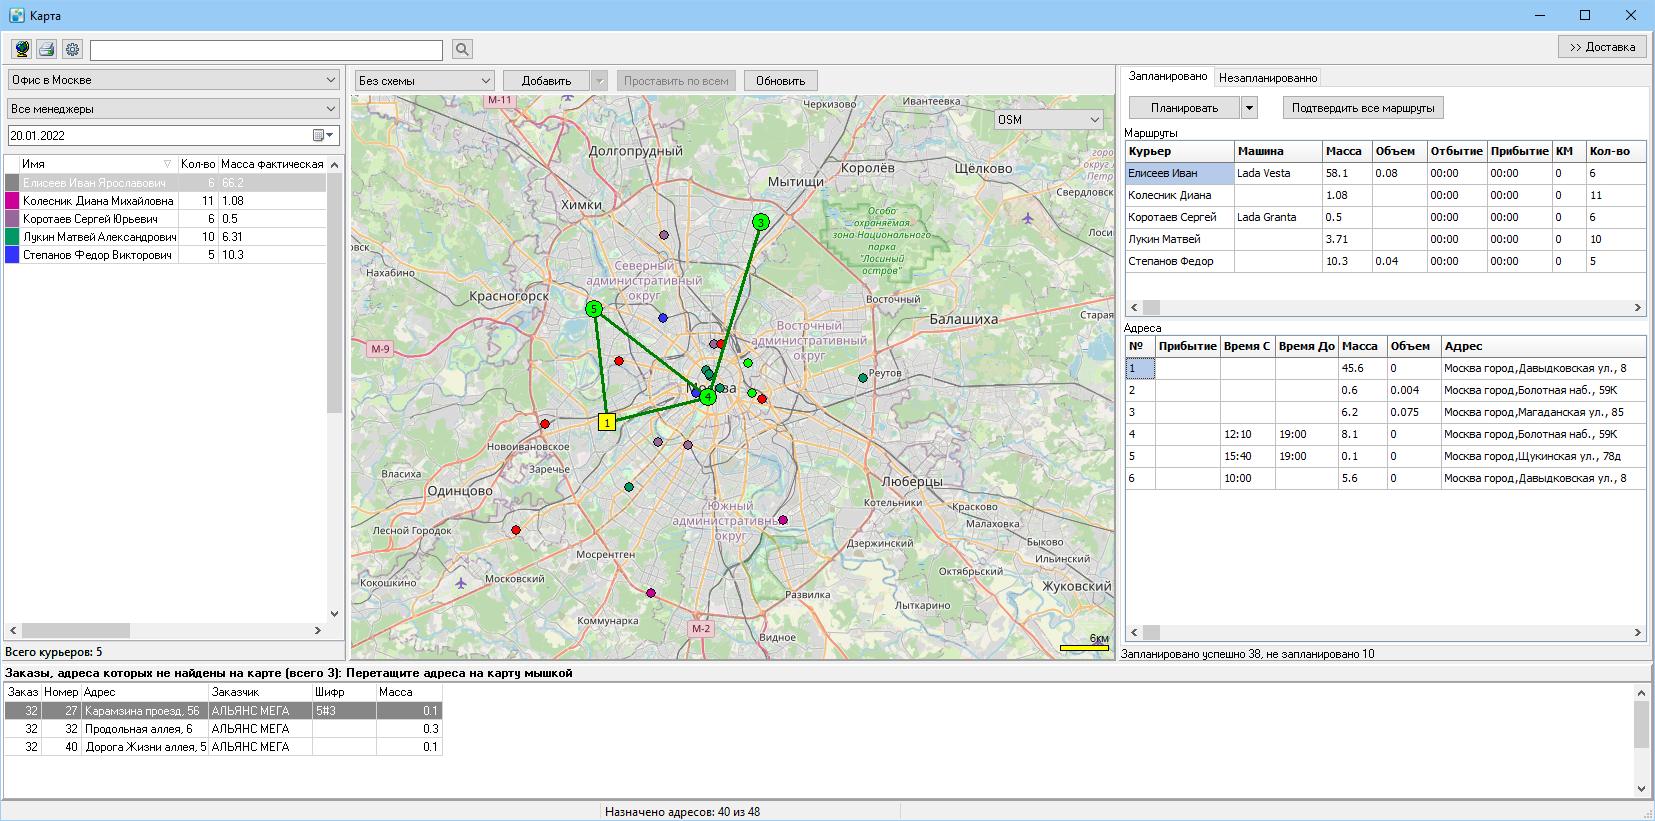
Task: Click the Обновить button
Action: point(780,81)
